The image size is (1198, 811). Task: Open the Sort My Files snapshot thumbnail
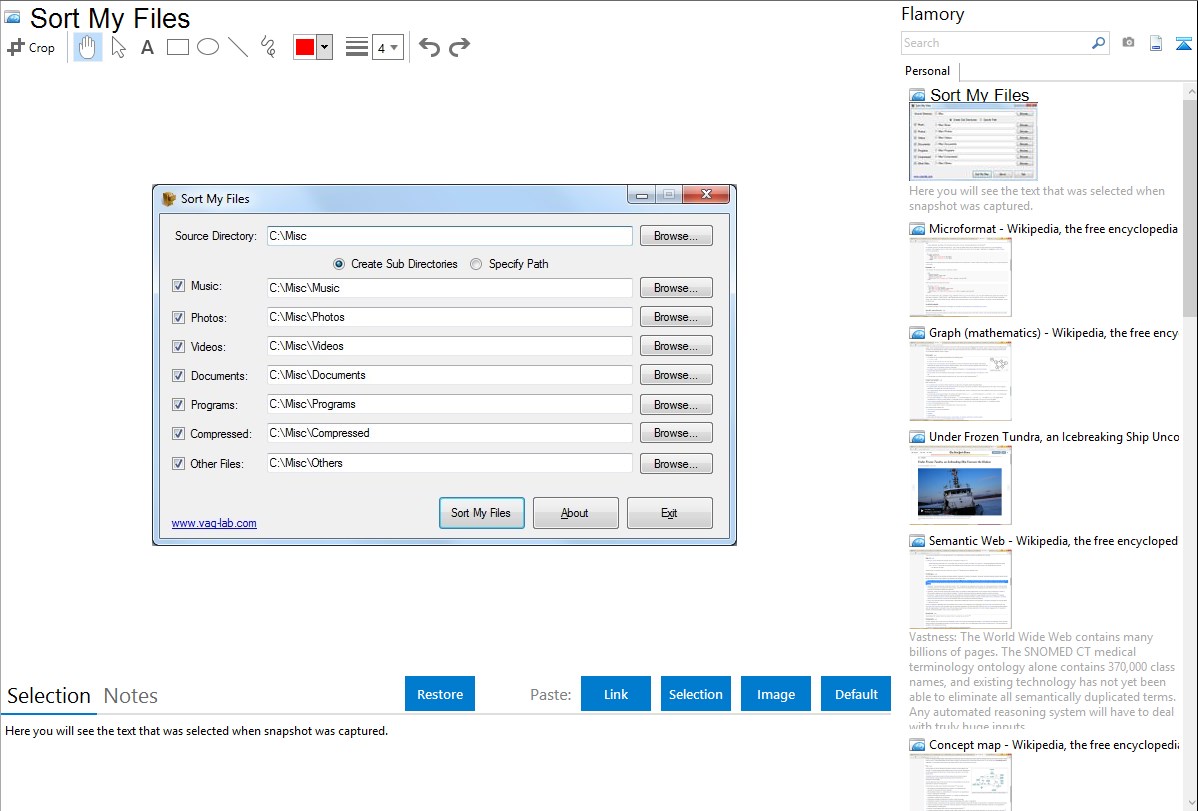click(973, 142)
